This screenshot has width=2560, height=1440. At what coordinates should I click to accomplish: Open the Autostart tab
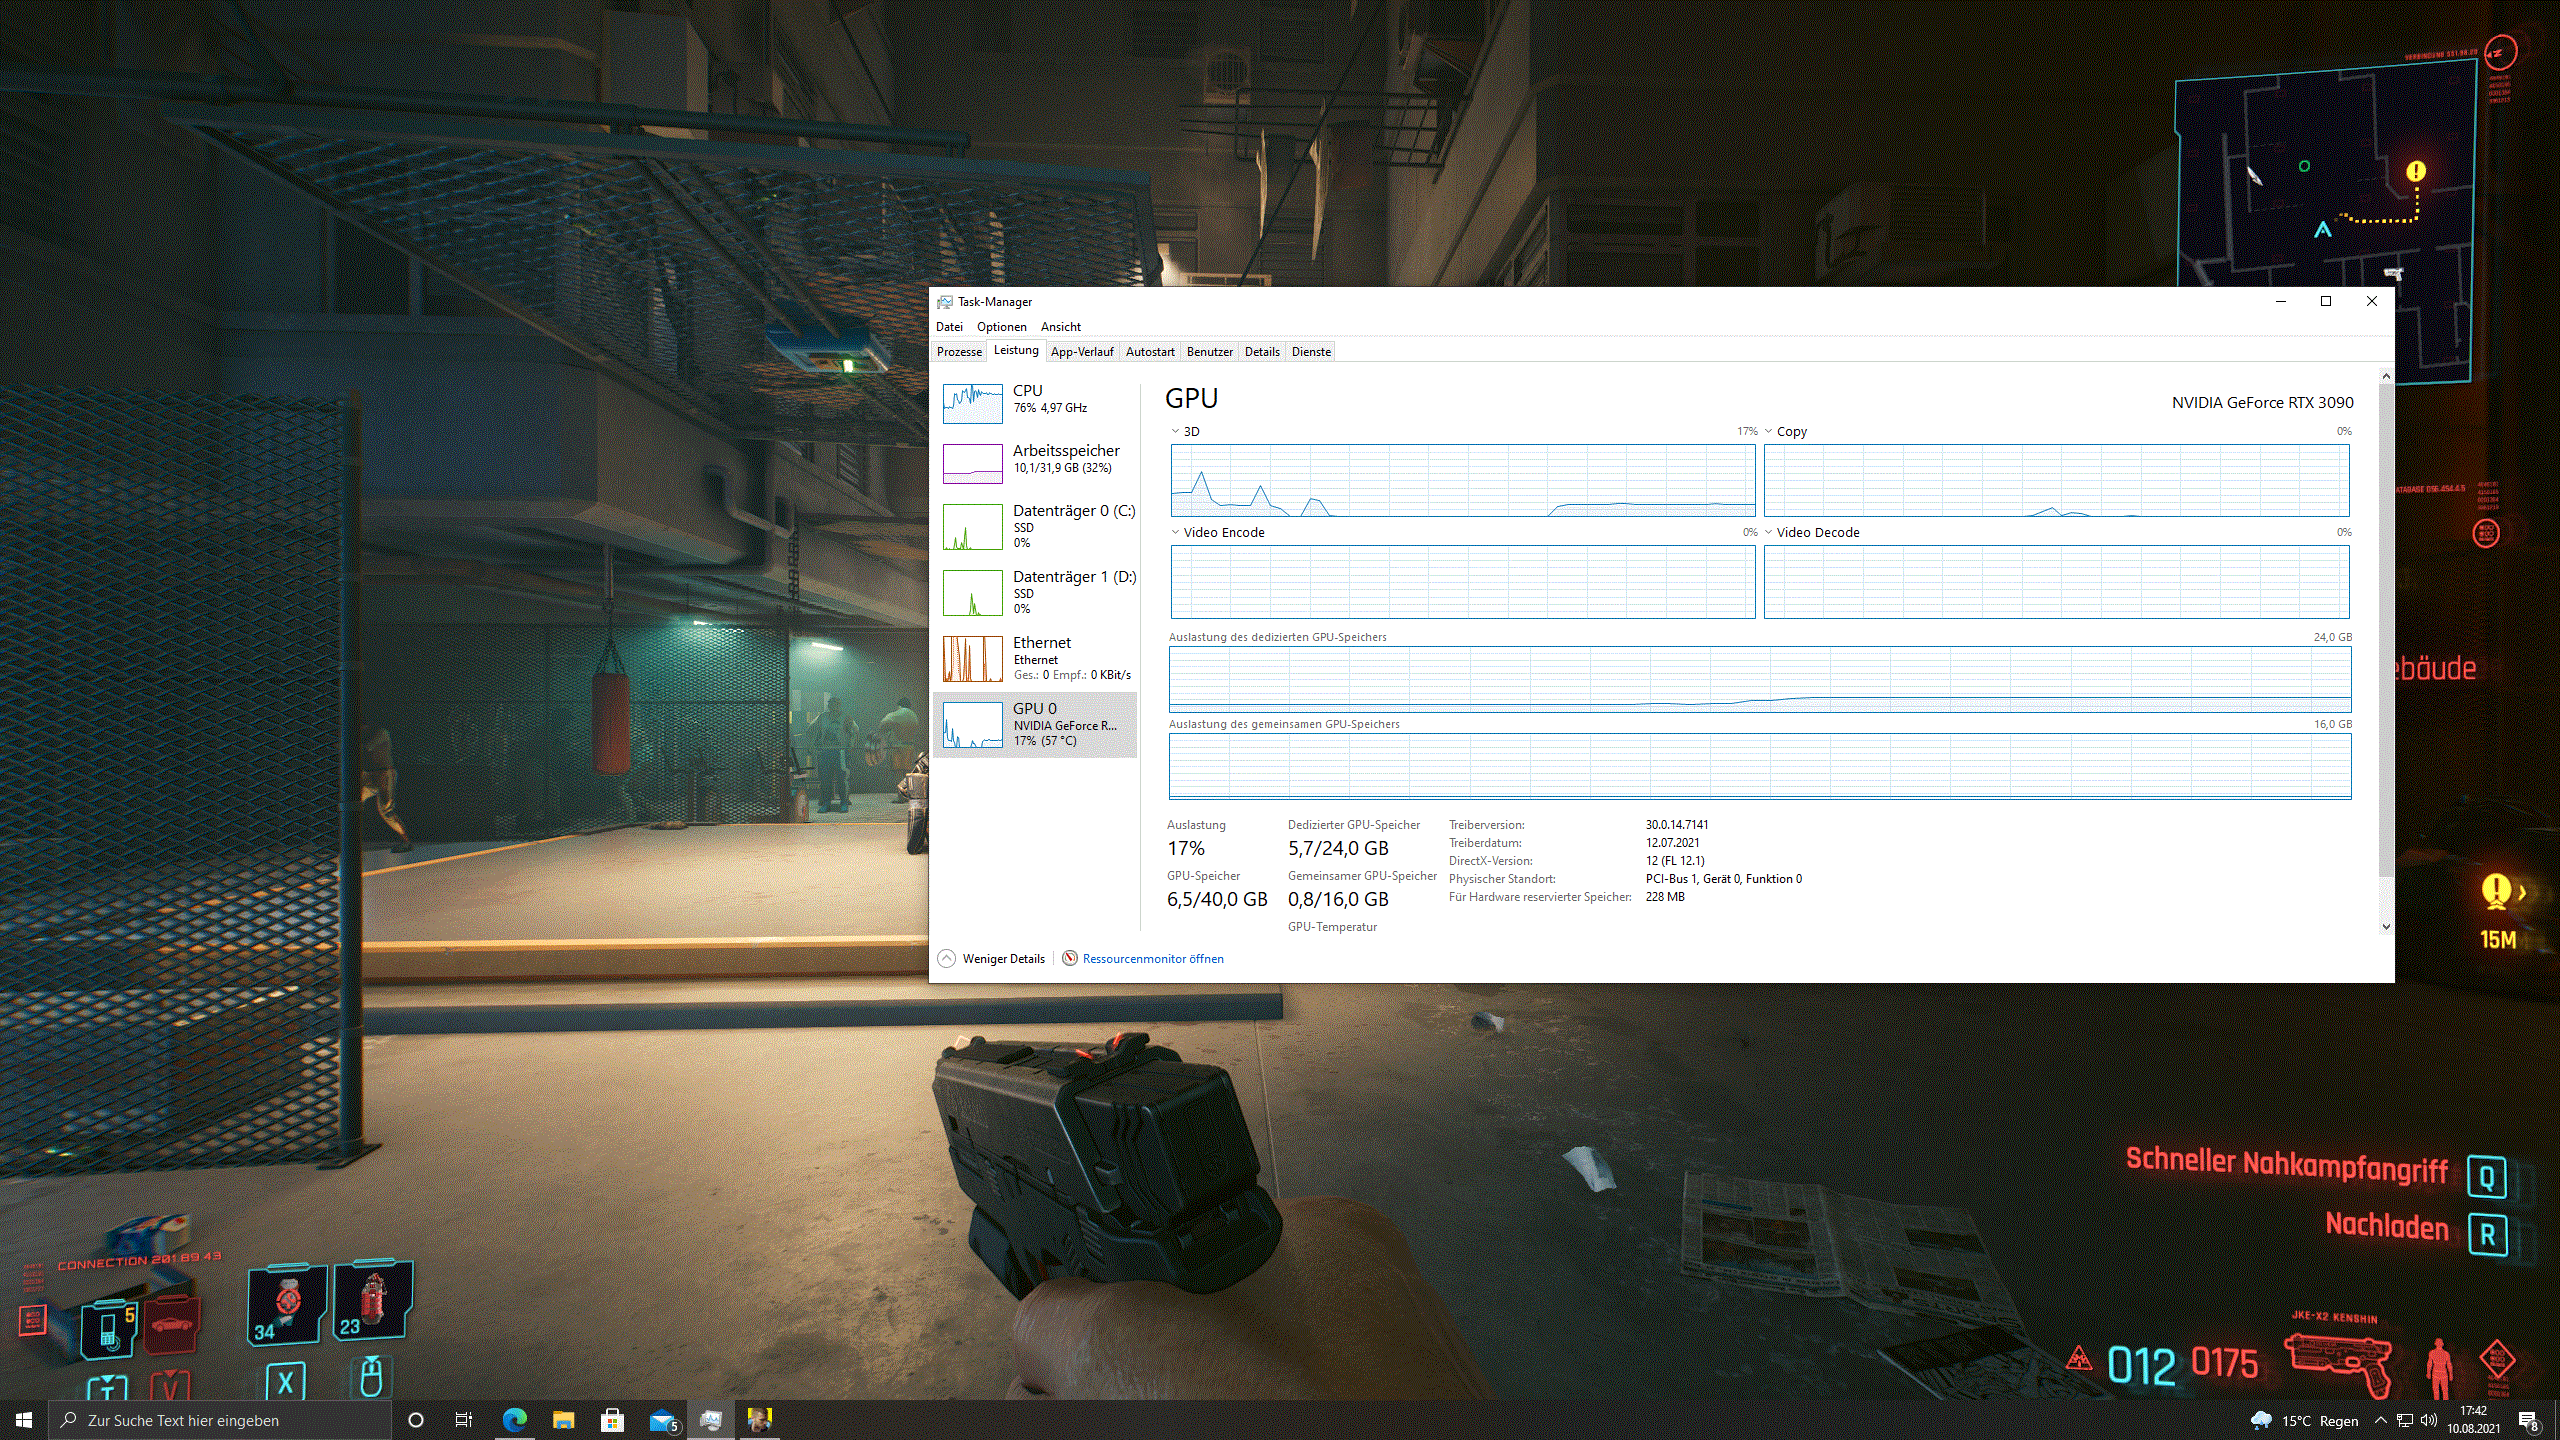point(1150,352)
